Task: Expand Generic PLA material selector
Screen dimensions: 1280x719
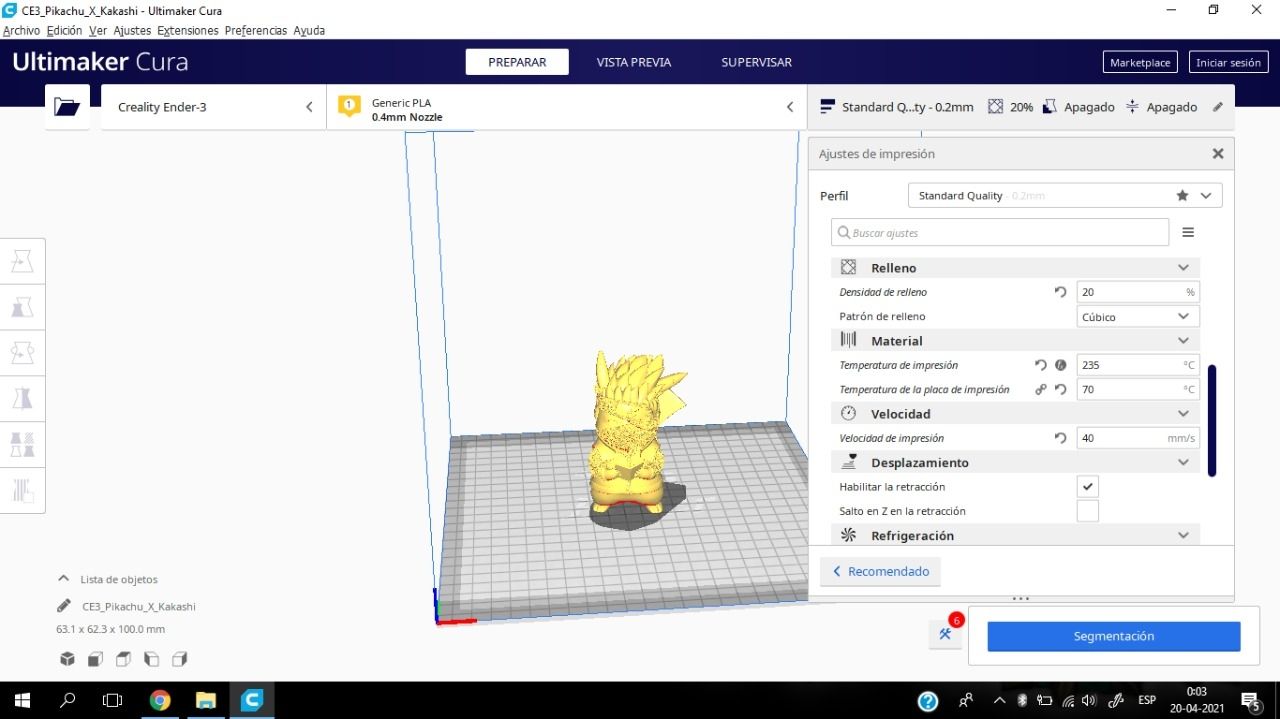Action: 566,107
